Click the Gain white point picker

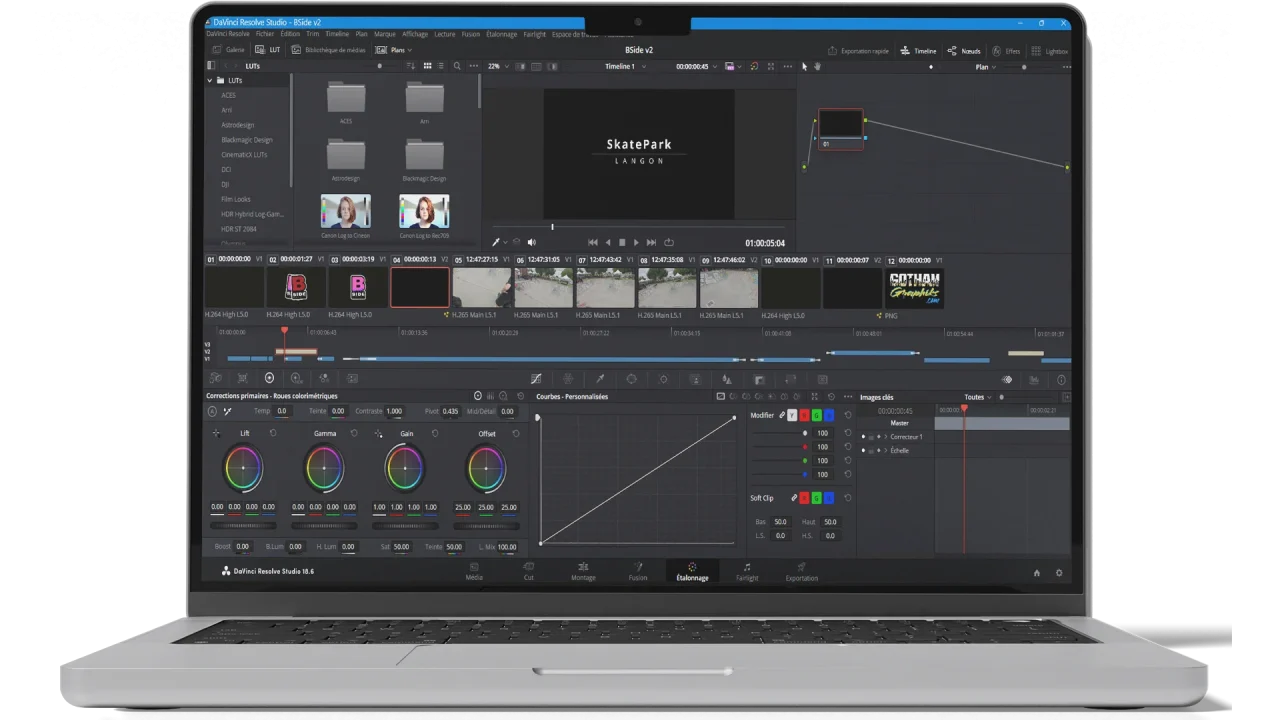click(x=378, y=433)
